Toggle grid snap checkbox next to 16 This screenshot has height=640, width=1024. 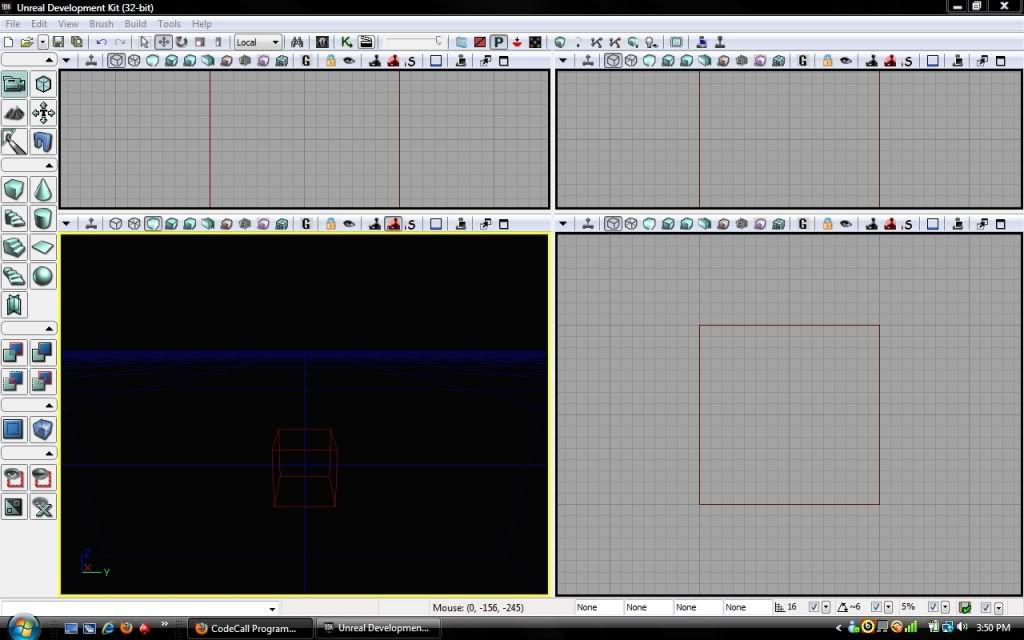point(813,607)
